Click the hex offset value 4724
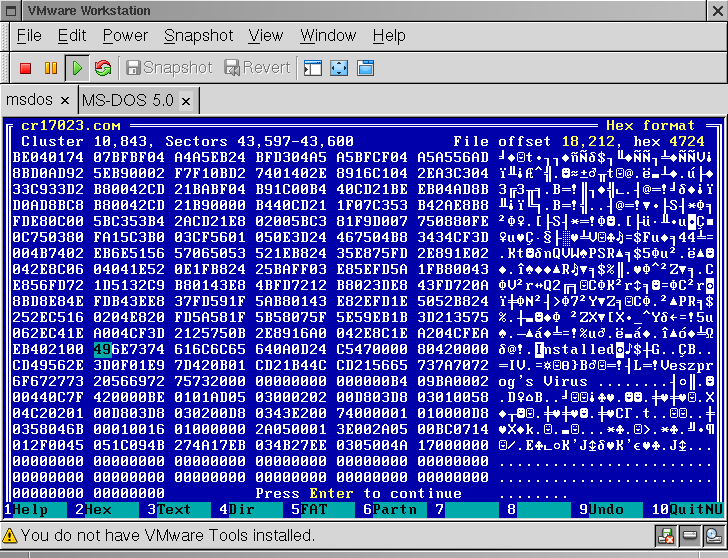Image resolution: width=728 pixels, height=558 pixels. [687, 141]
